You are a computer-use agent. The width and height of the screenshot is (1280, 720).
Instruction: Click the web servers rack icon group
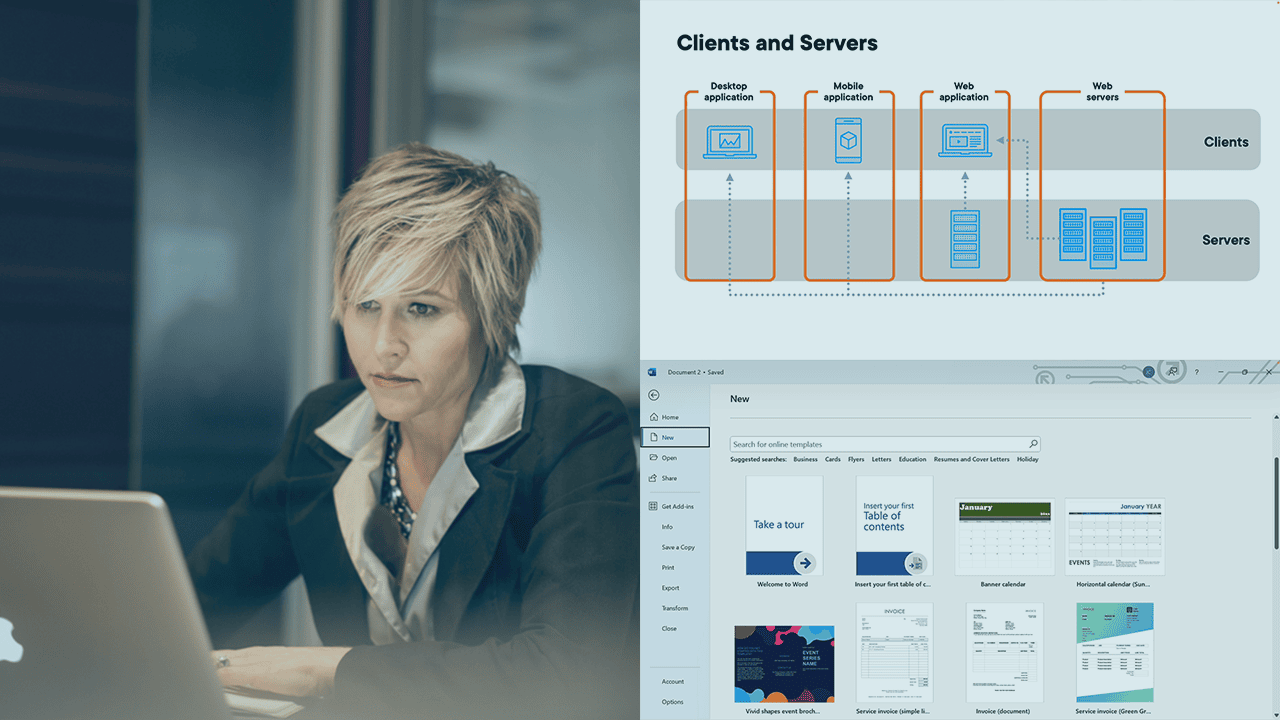coord(1102,237)
